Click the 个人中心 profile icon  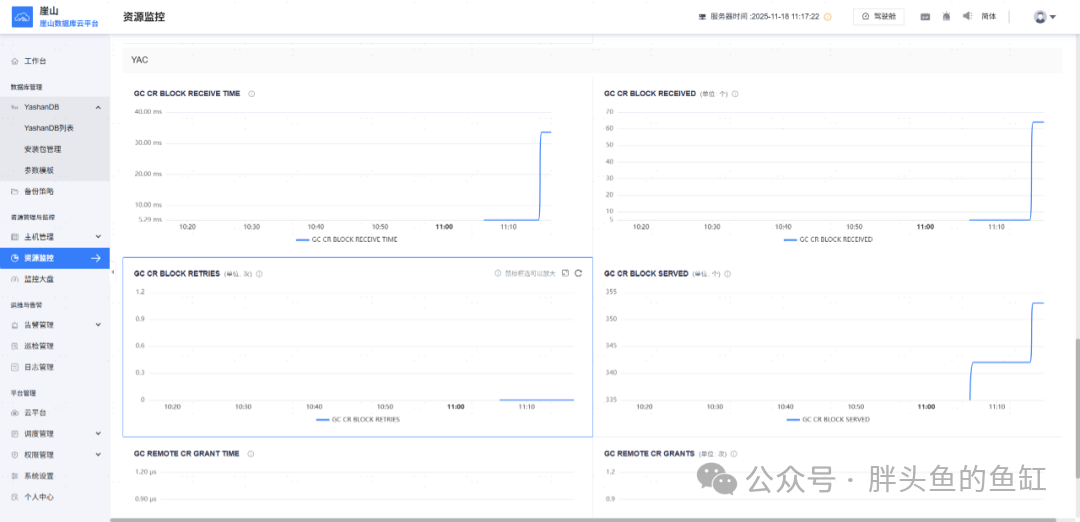(x=15, y=497)
